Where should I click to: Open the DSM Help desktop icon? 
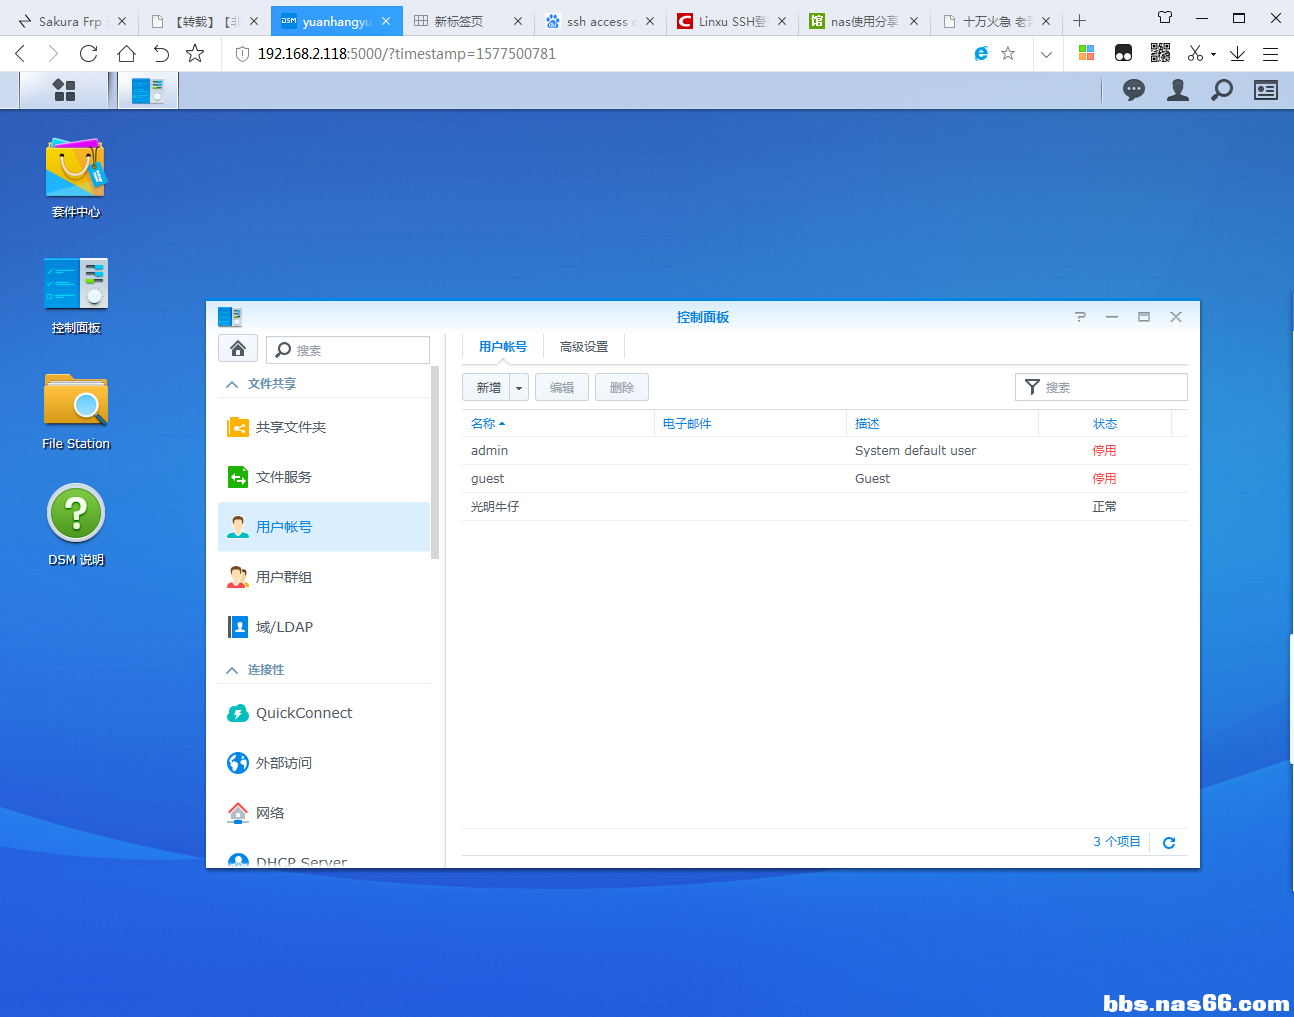pos(76,526)
